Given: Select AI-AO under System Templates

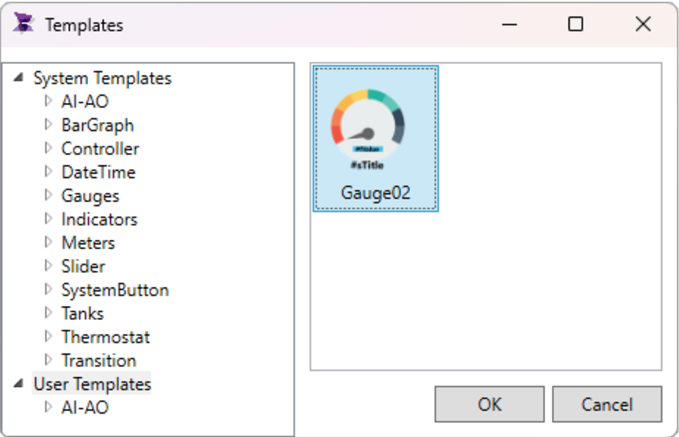Looking at the screenshot, I should (x=85, y=101).
